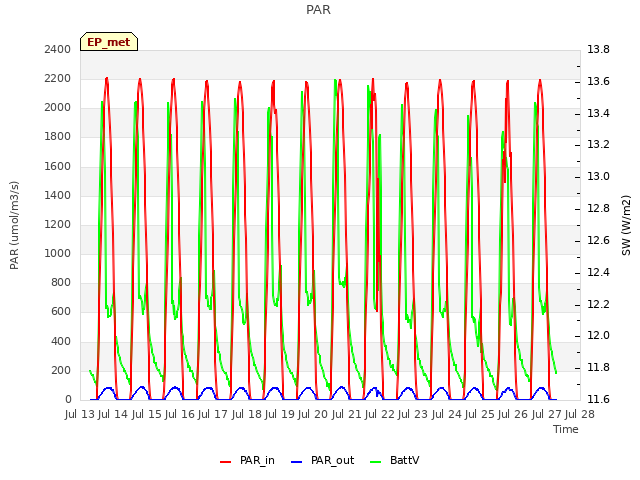Click the 13.2 right axis value
Viewport: 640px width, 480px height.
coord(598,145)
